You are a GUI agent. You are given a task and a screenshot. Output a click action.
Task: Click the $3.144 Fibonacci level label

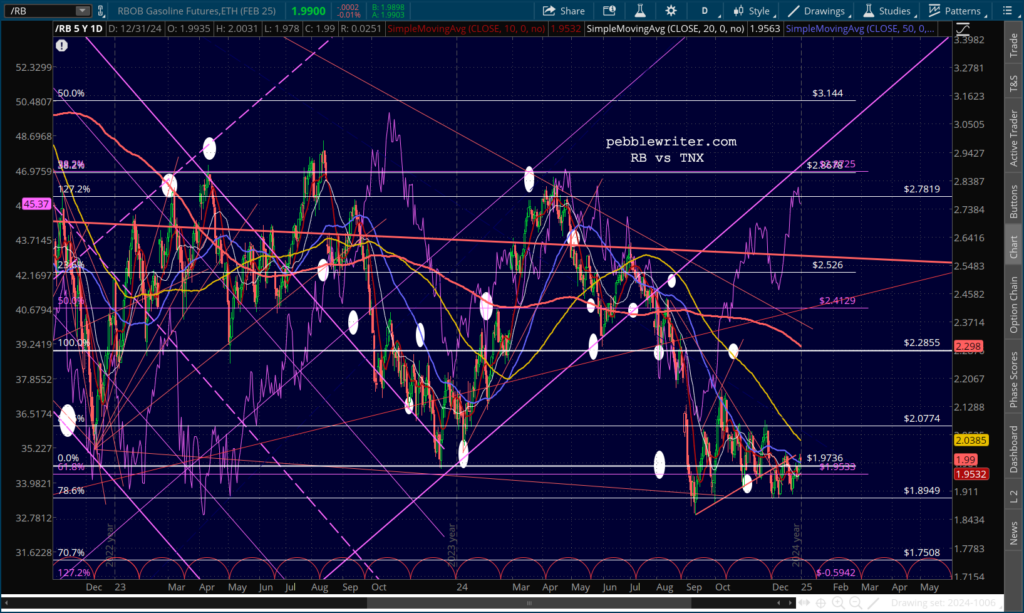(827, 93)
